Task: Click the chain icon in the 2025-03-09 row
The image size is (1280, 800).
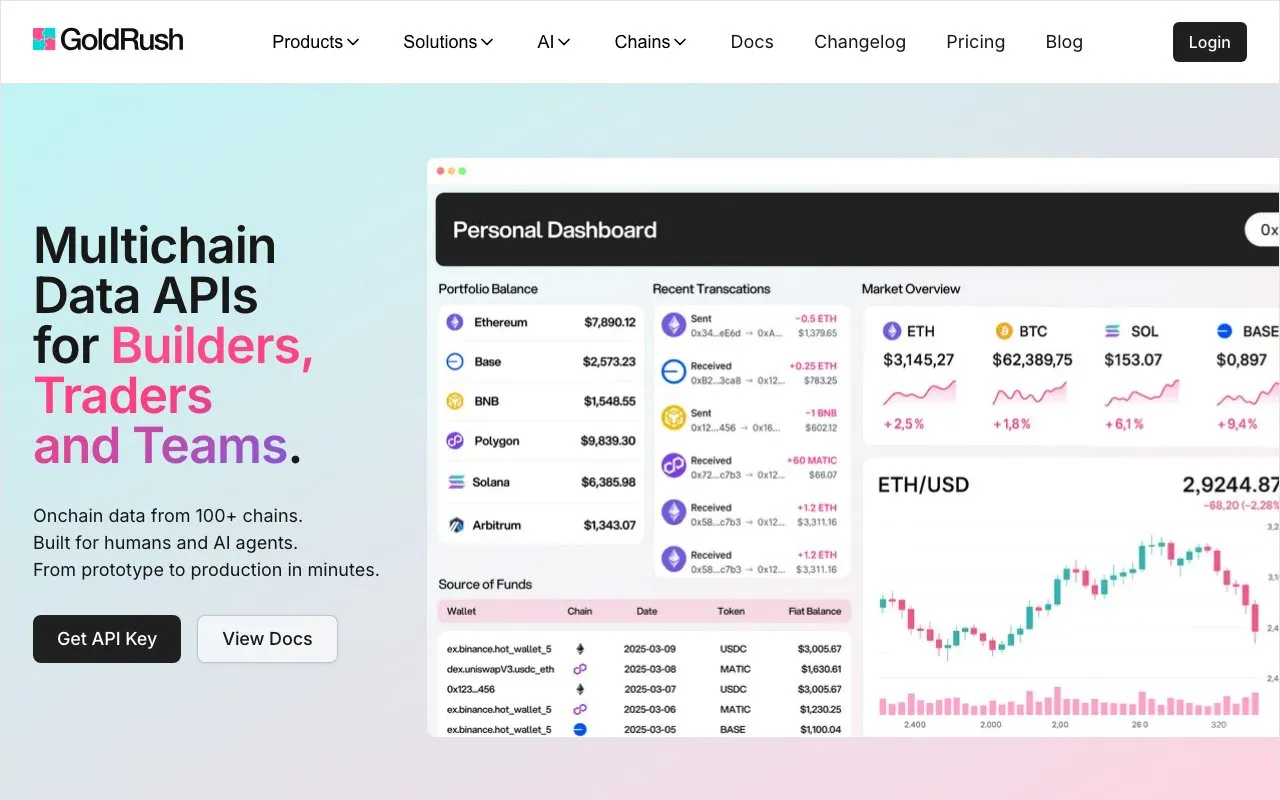Action: pyautogui.click(x=579, y=649)
